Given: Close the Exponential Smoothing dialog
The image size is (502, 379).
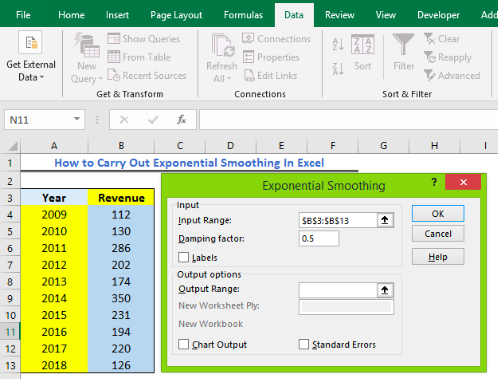Looking at the screenshot, I should 463,182.
